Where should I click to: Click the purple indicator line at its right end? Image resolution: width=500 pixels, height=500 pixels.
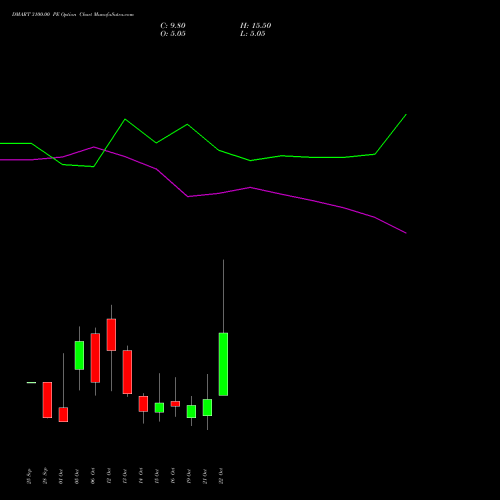[x=406, y=233]
